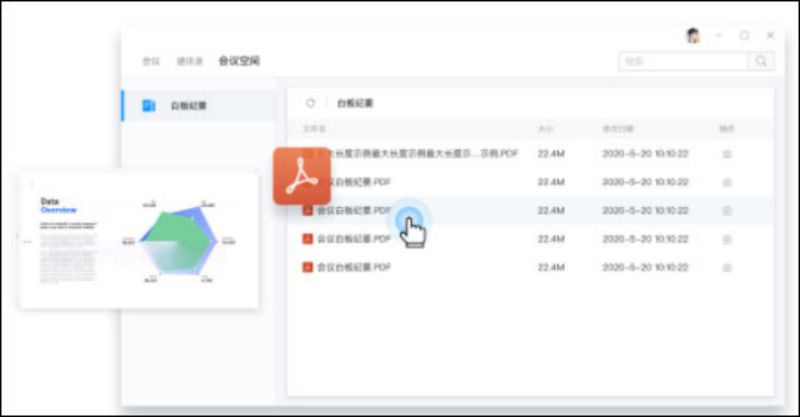
Task: Click the 修改日期 column header
Action: pyautogui.click(x=618, y=129)
